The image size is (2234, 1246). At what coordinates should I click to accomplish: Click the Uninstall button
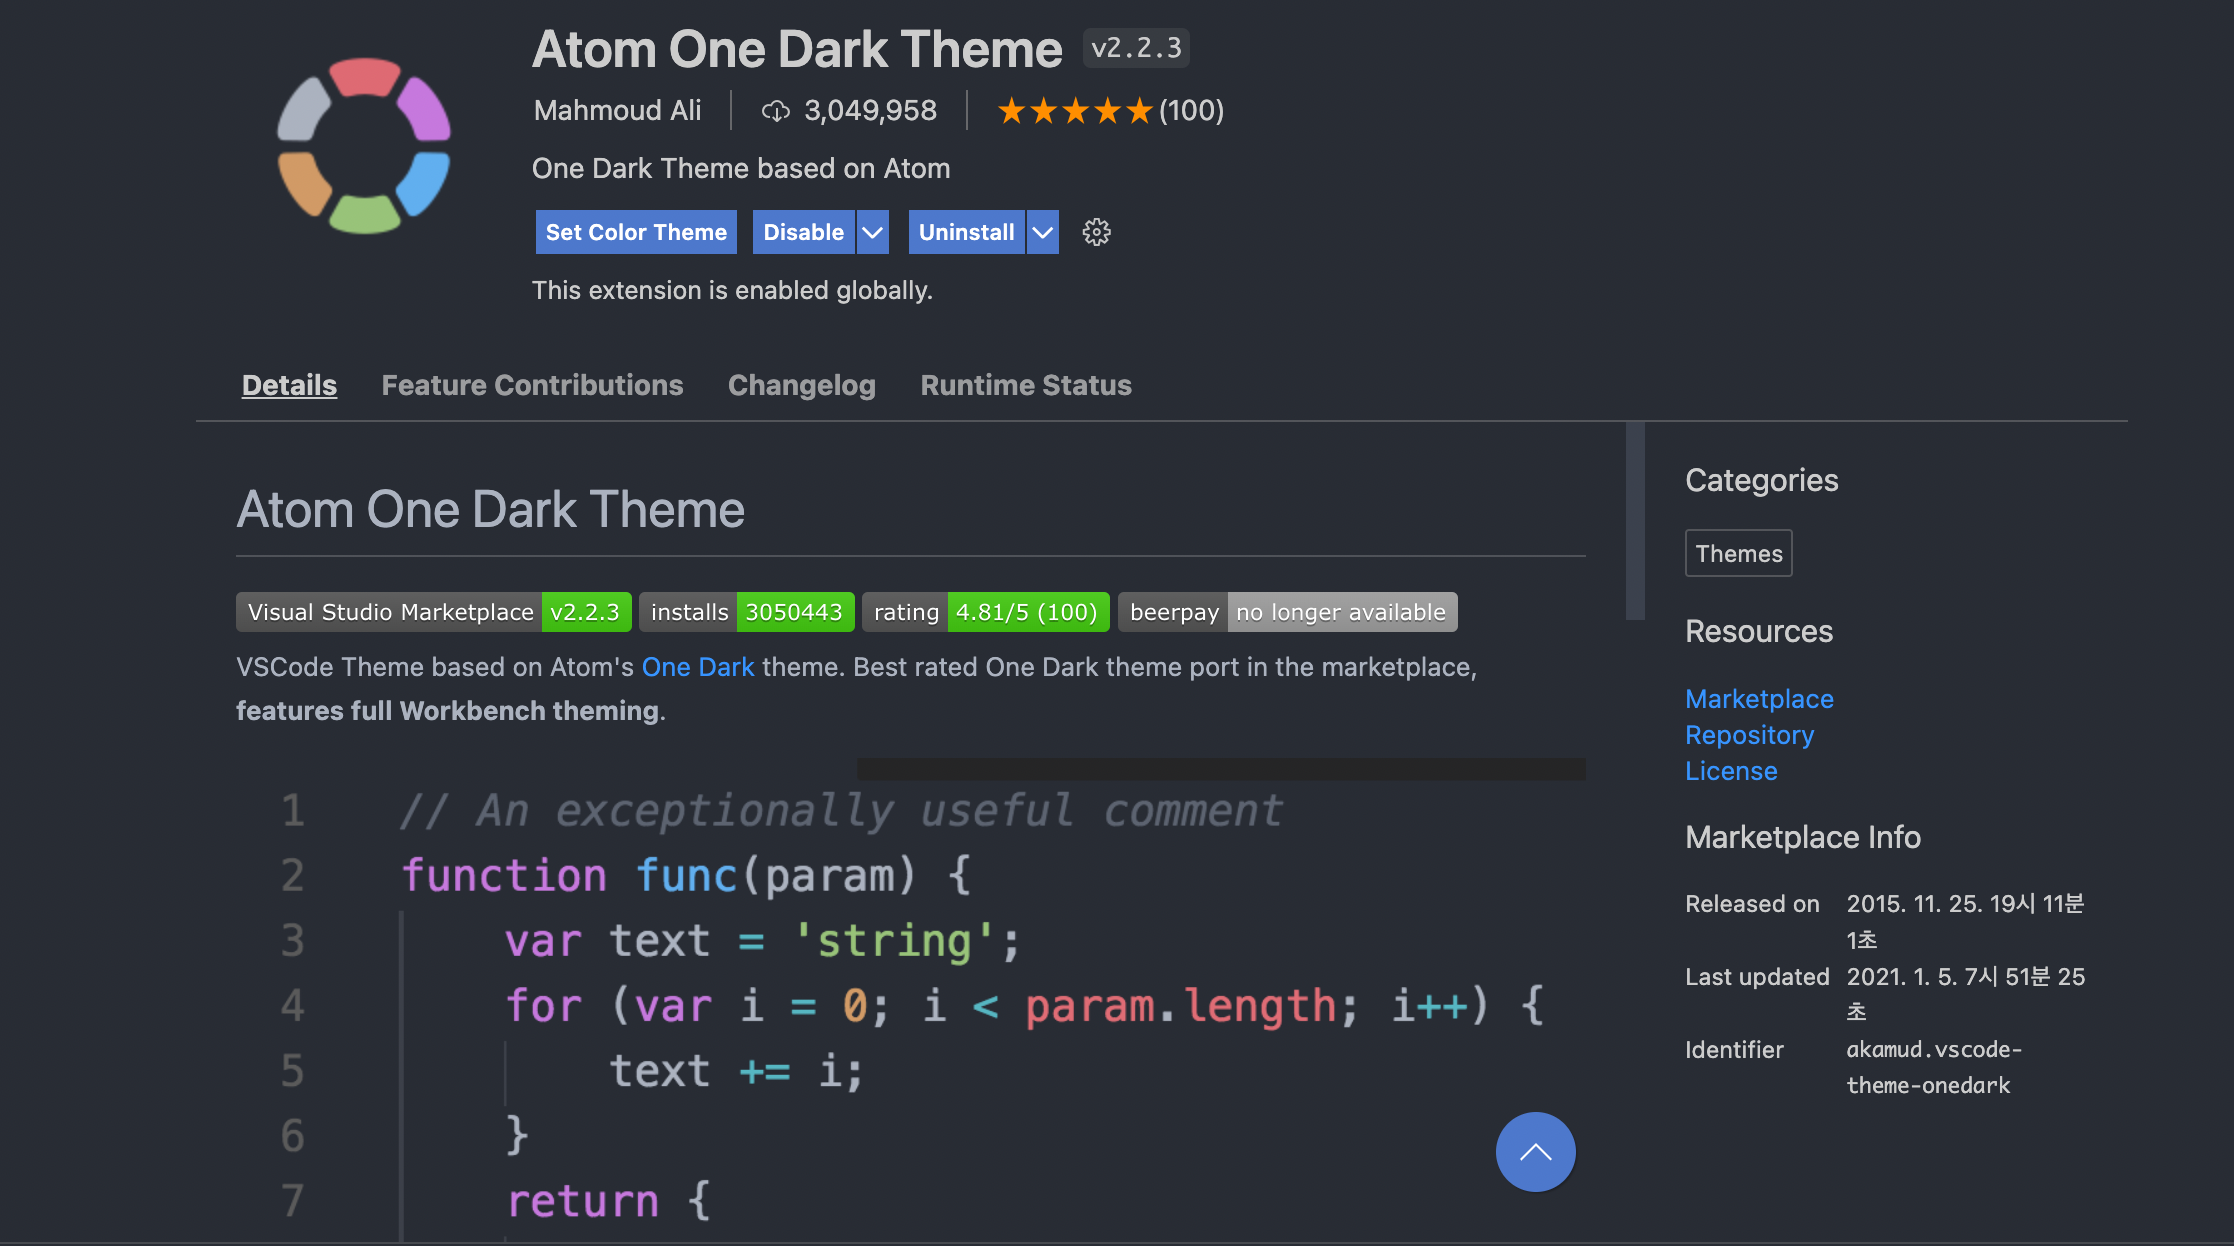[x=967, y=232]
